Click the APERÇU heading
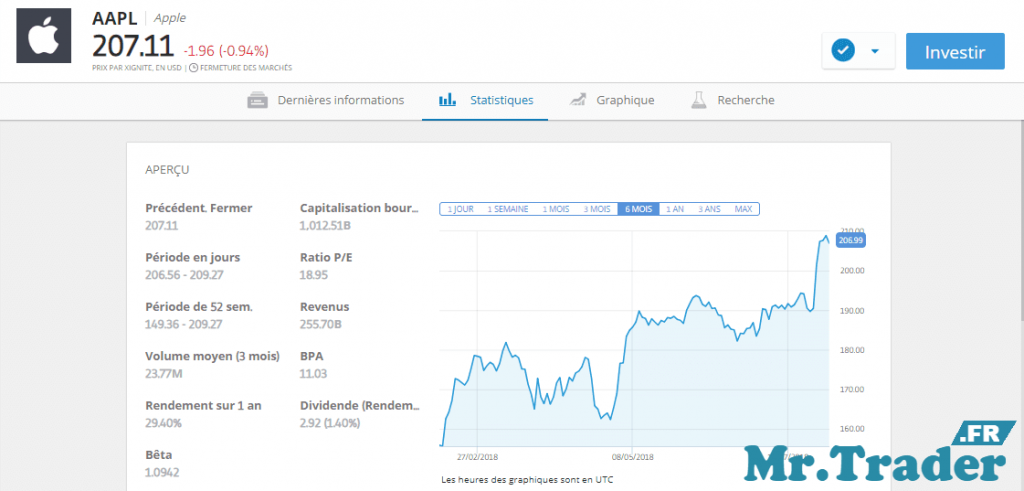Image resolution: width=1024 pixels, height=491 pixels. [x=167, y=170]
